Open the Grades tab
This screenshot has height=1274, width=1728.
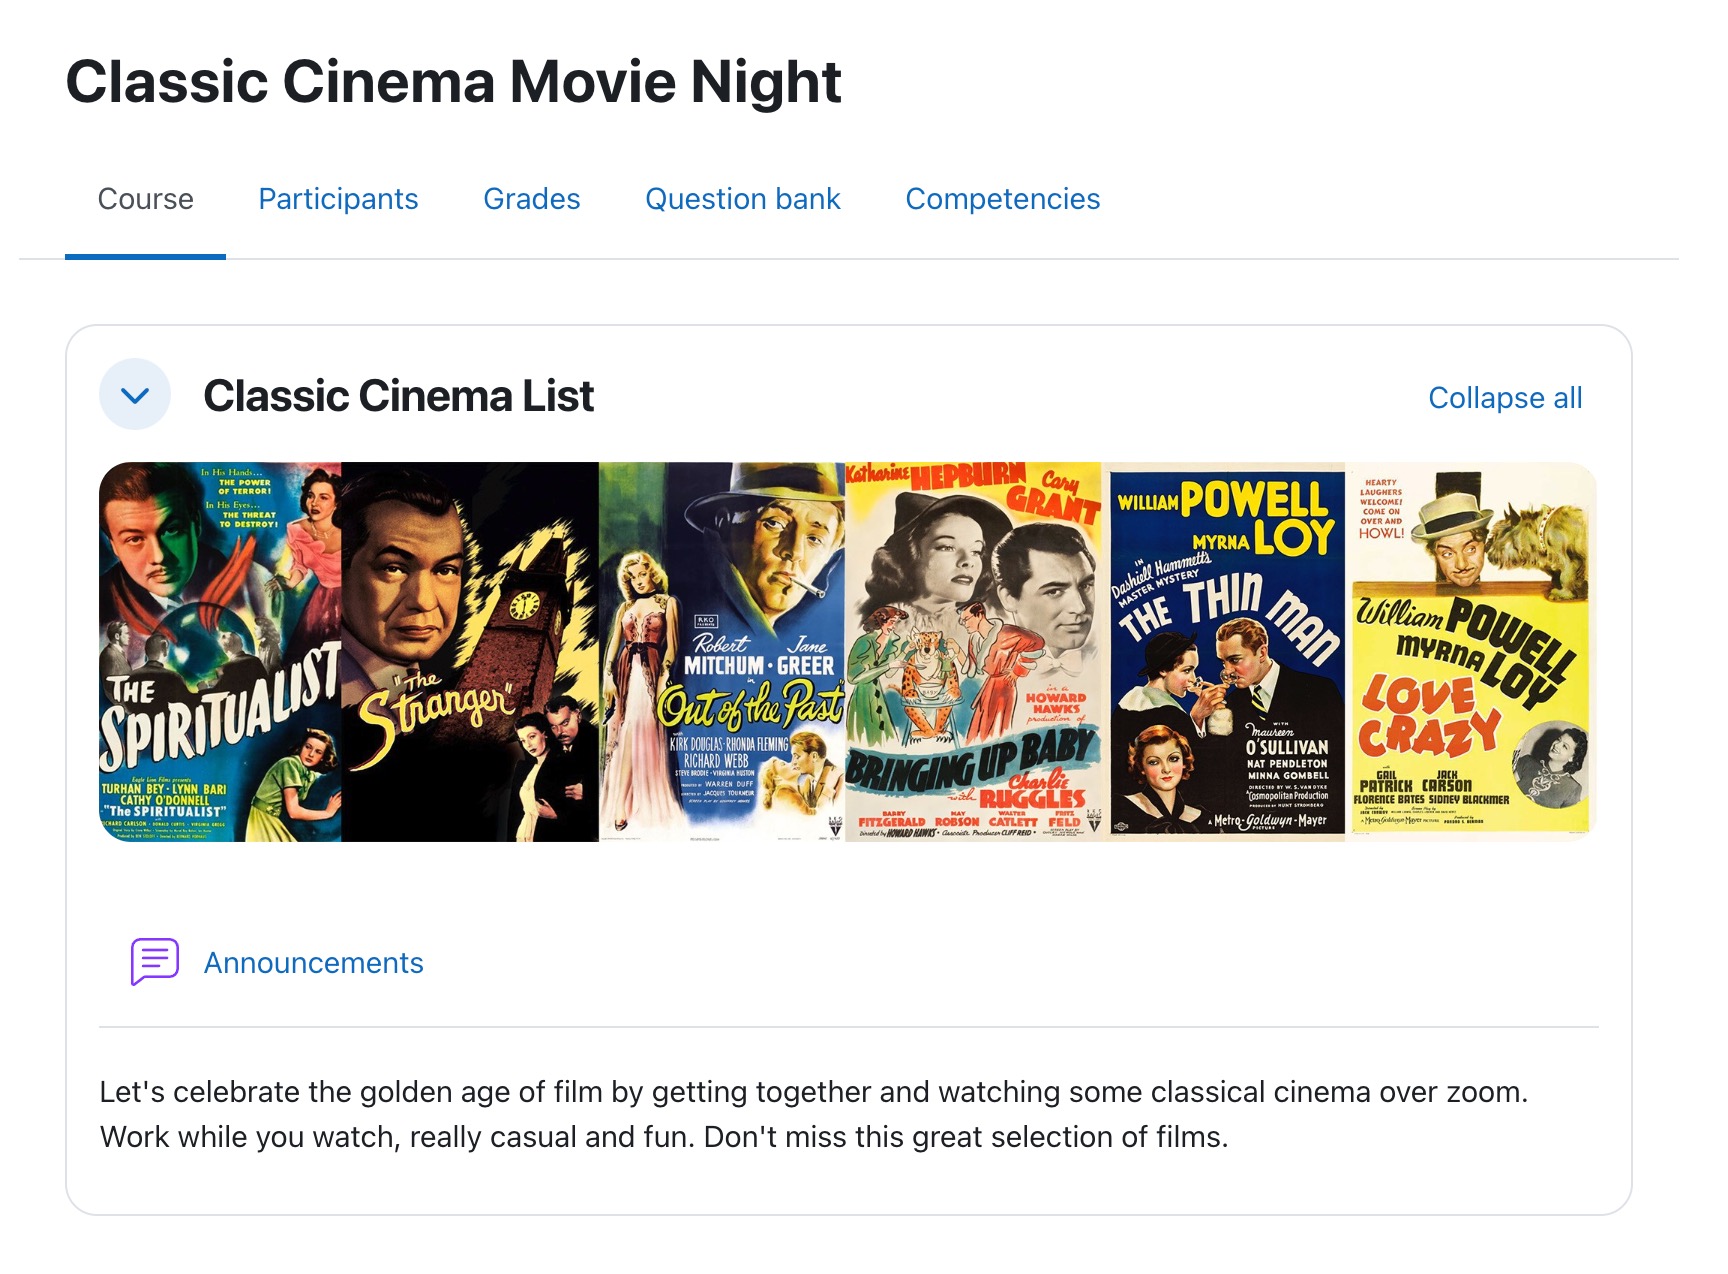(x=531, y=199)
